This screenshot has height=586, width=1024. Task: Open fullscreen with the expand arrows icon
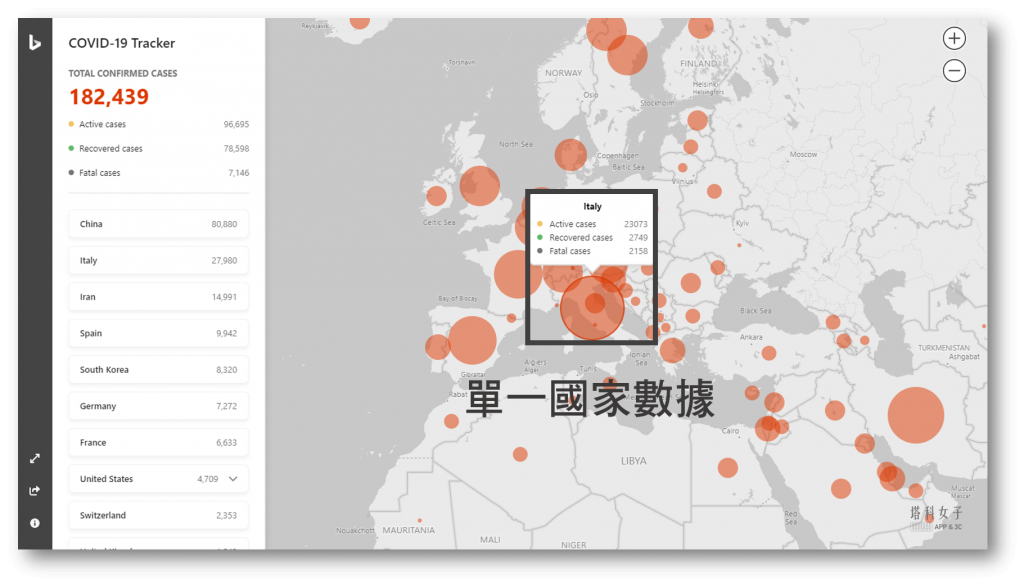[35, 458]
